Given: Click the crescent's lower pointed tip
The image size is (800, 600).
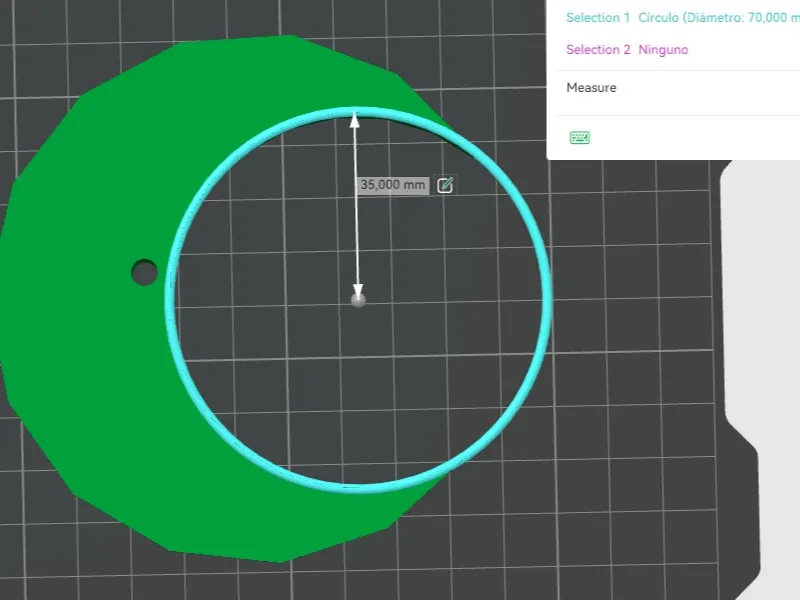Looking at the screenshot, I should click(434, 486).
